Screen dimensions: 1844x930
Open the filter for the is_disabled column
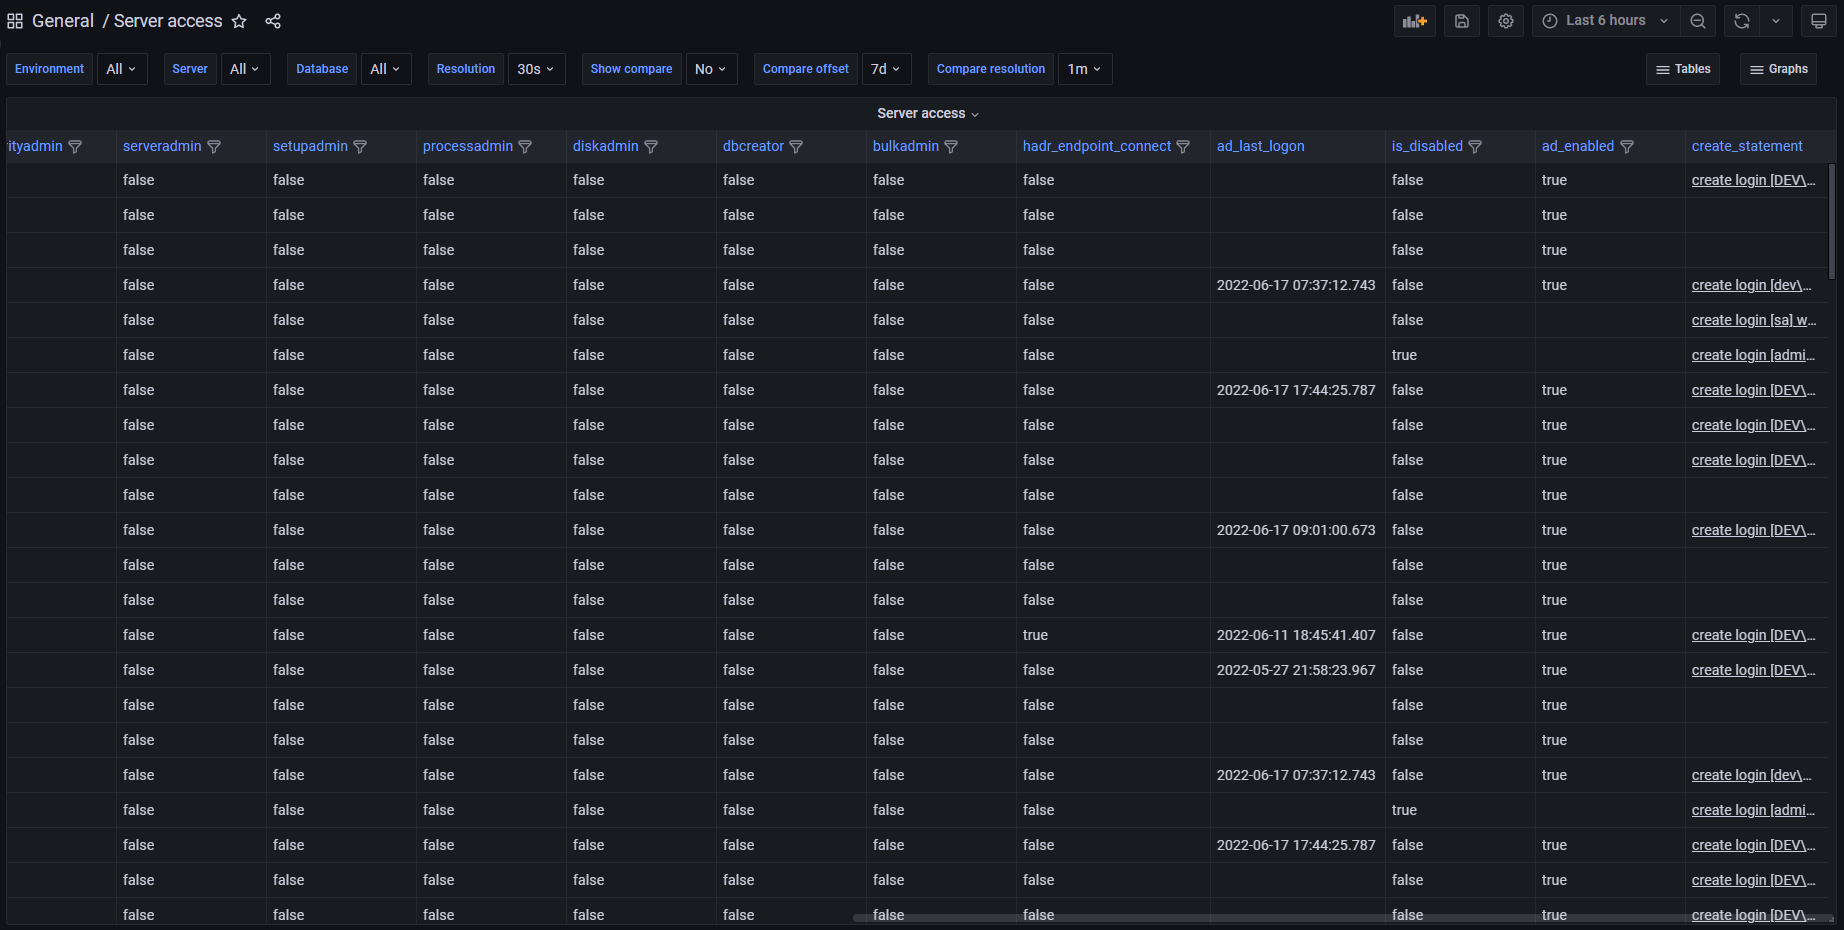[1475, 146]
